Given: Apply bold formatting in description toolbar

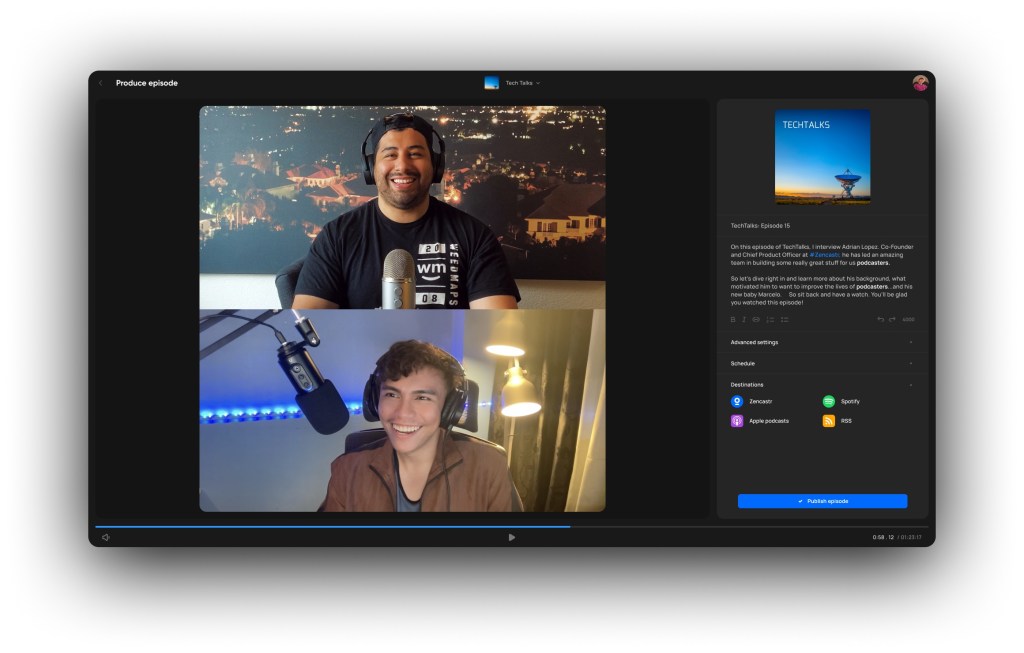Looking at the screenshot, I should [733, 320].
